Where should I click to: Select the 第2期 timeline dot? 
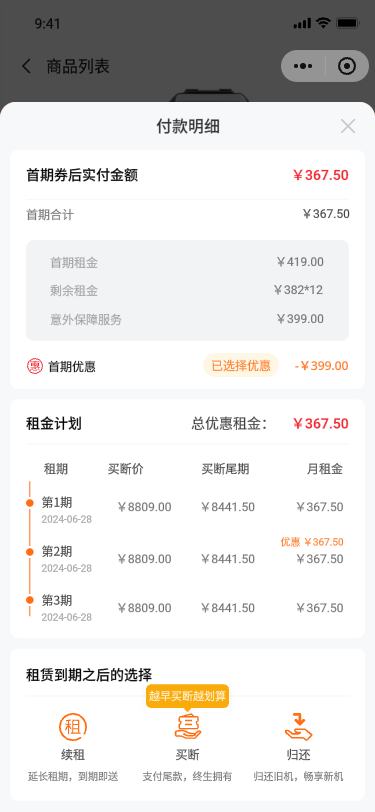coord(30,552)
